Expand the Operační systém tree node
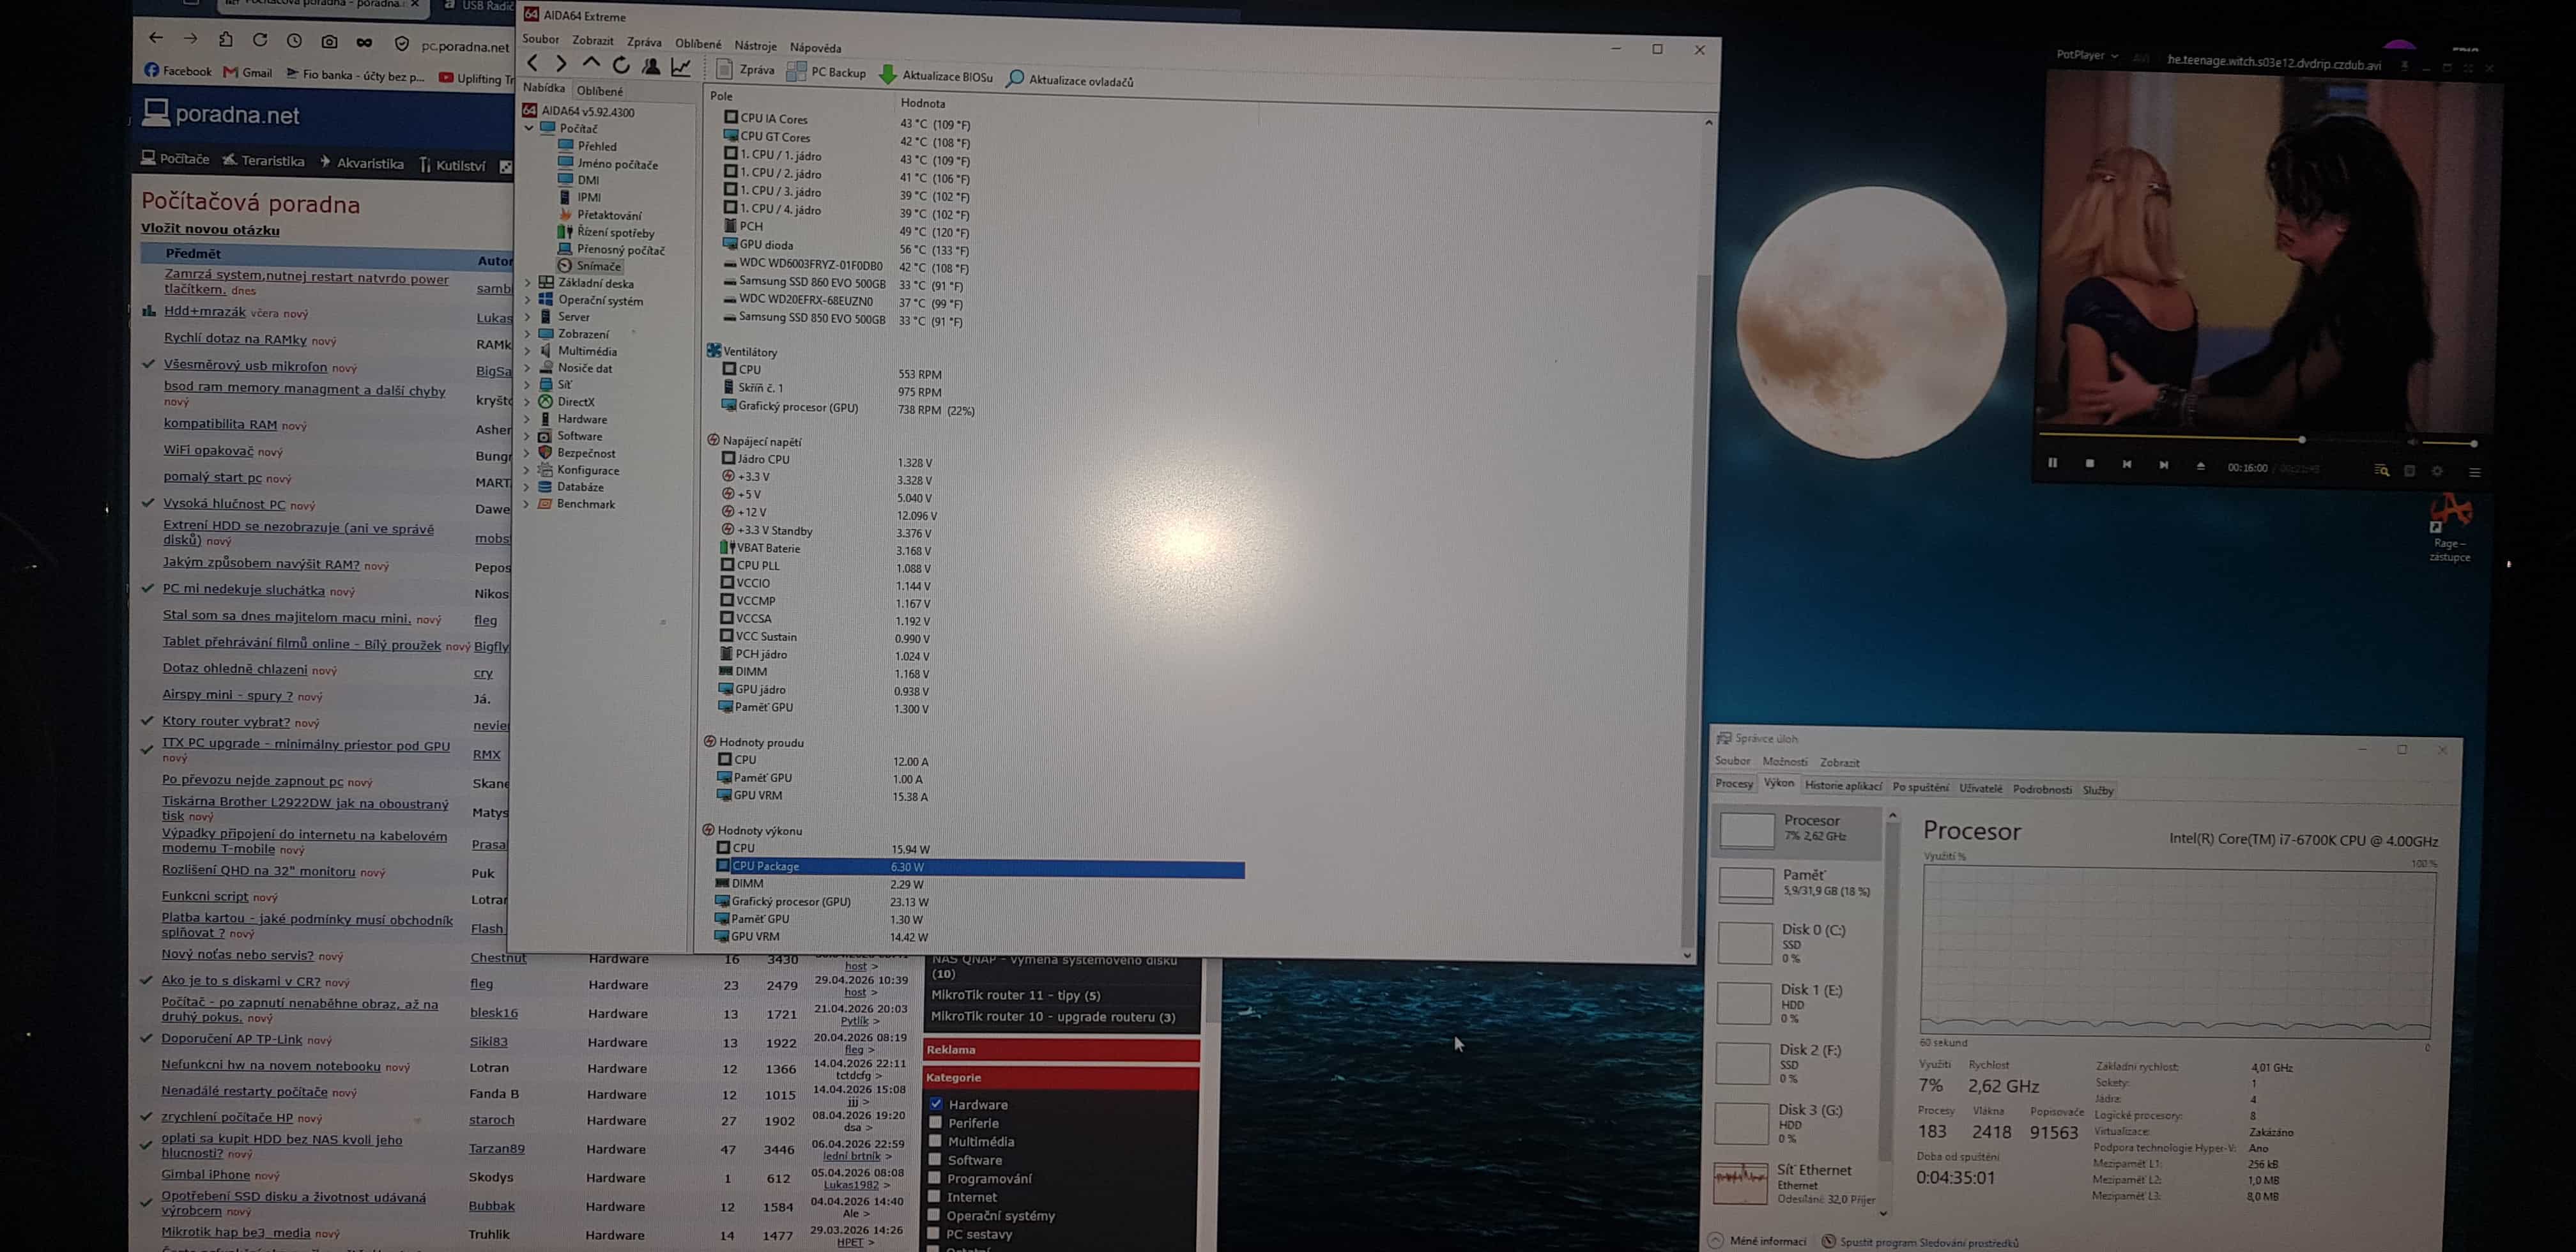 (528, 300)
